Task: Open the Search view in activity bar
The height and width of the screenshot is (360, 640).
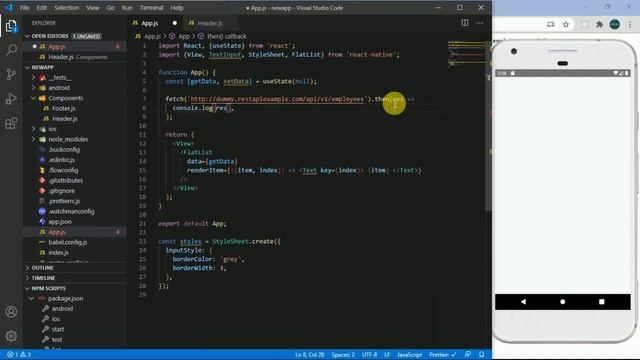Action: [11, 50]
